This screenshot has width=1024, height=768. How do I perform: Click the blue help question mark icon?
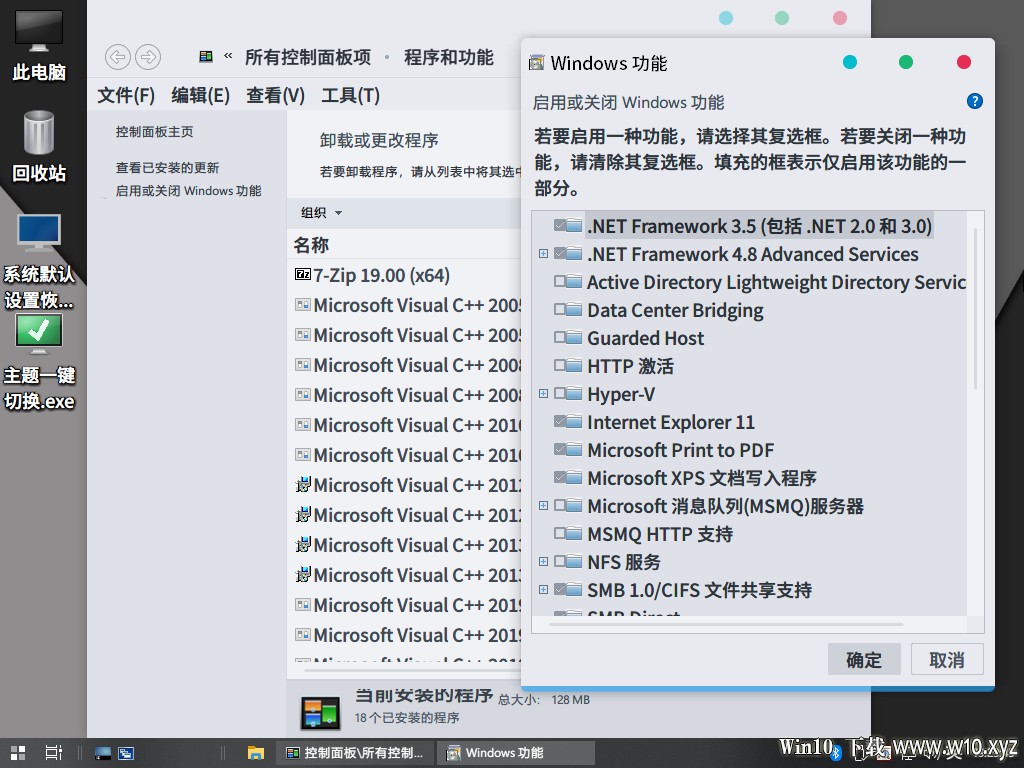[x=974, y=101]
